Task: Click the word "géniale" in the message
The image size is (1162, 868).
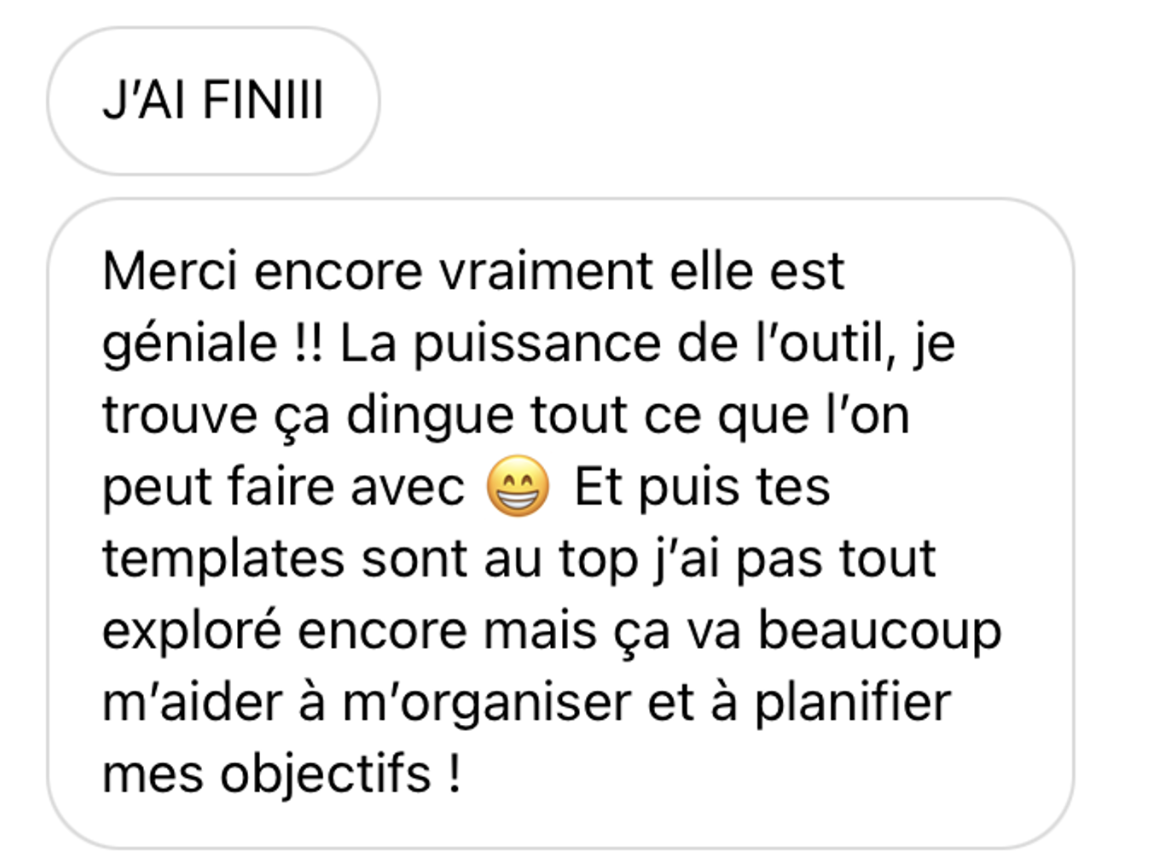Action: tap(190, 345)
